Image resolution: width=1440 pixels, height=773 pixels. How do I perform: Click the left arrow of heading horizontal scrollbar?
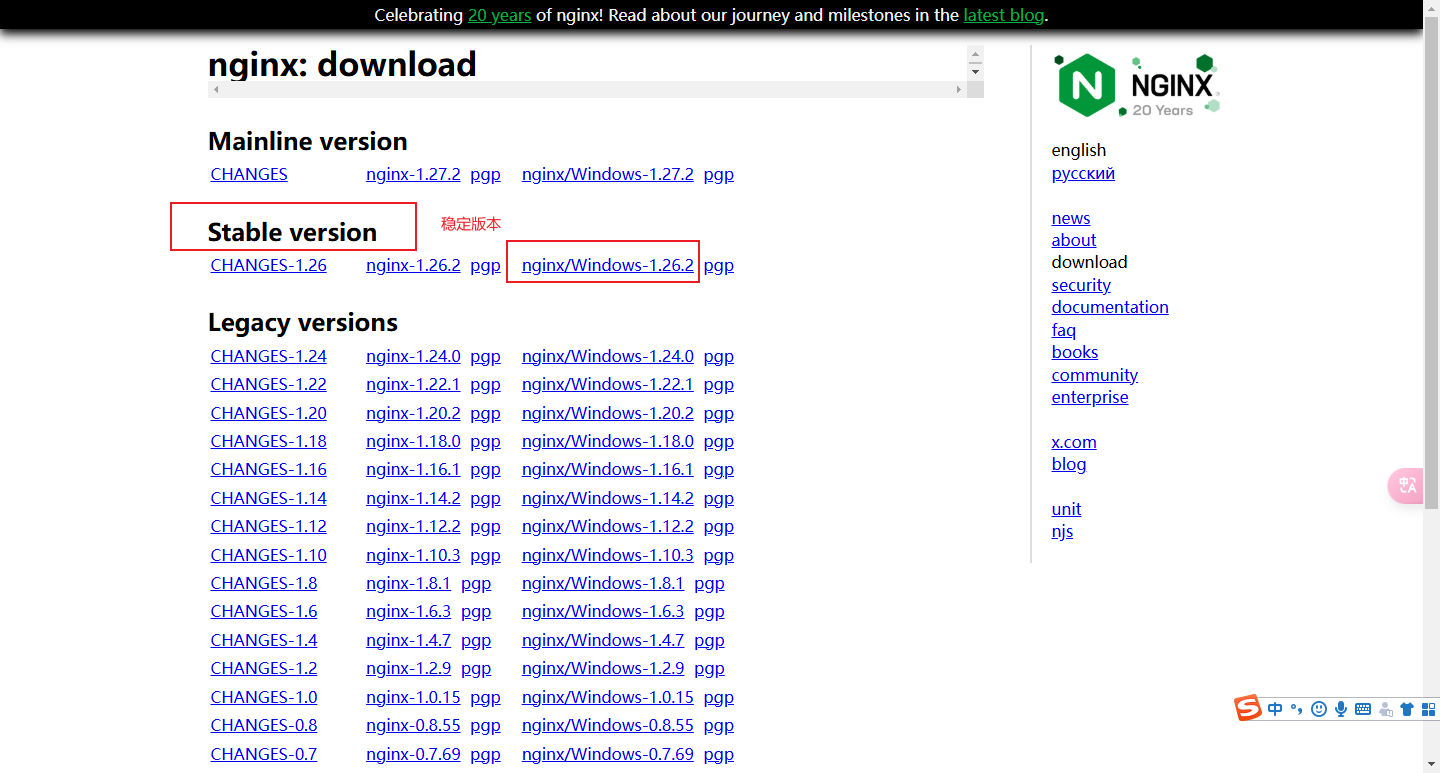click(x=216, y=89)
